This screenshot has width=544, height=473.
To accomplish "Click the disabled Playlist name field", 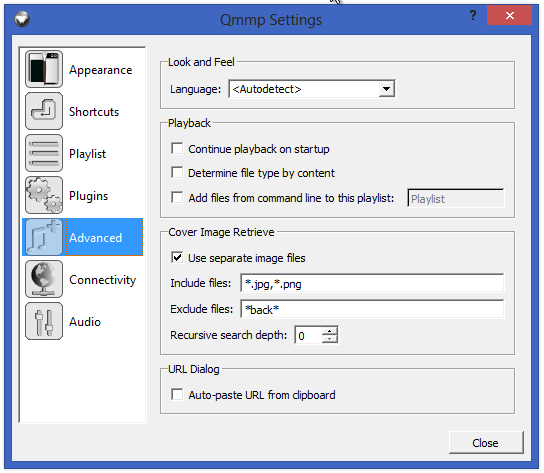I will [456, 199].
